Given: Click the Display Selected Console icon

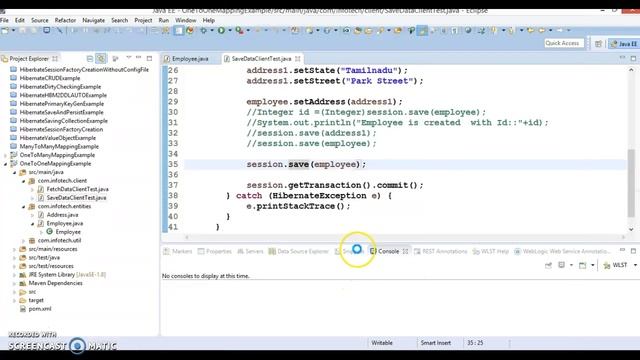Looking at the screenshot, I should pyautogui.click(x=562, y=265).
